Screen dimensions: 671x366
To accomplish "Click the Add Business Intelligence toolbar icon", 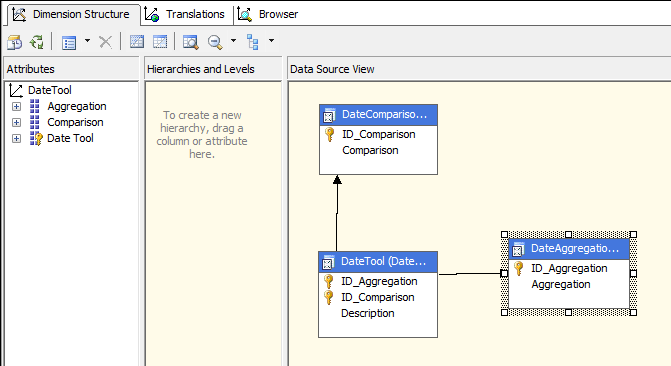I will coord(15,42).
